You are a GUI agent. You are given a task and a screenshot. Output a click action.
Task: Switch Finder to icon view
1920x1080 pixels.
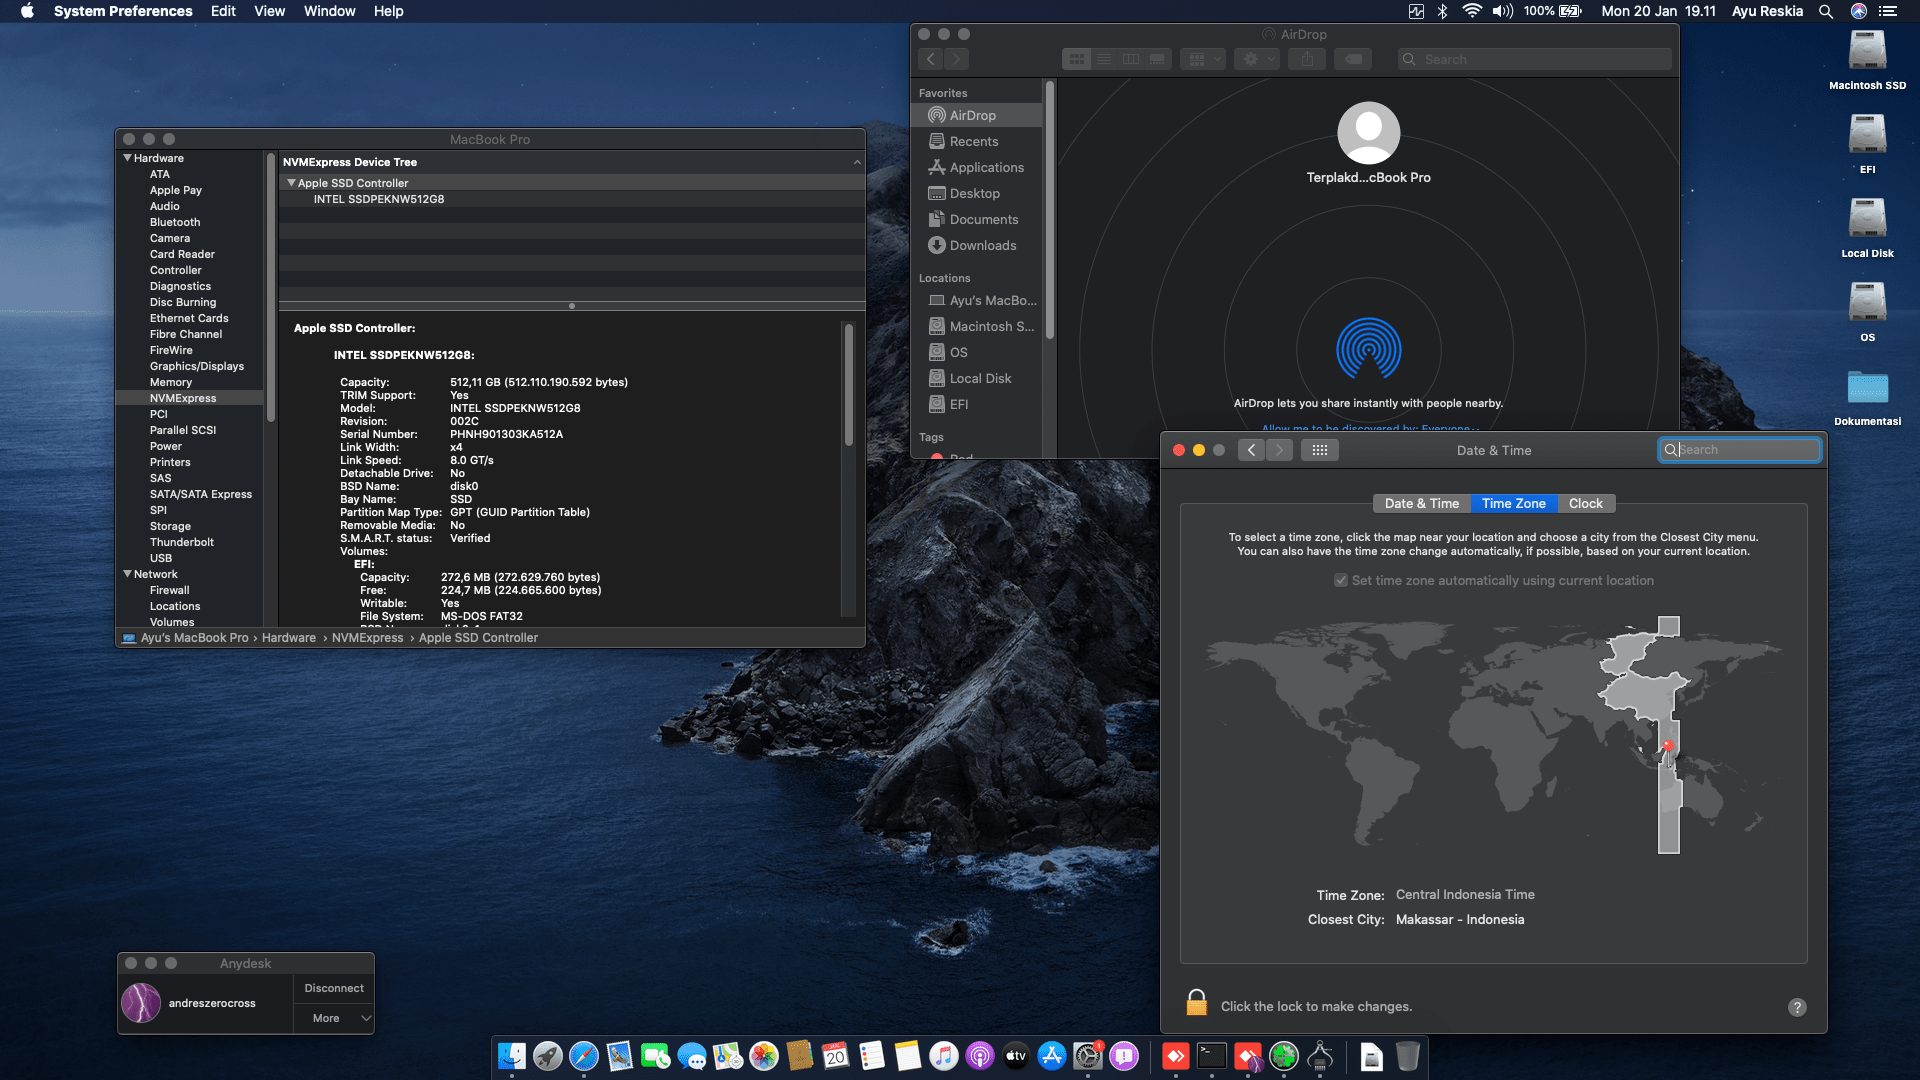[x=1076, y=59]
